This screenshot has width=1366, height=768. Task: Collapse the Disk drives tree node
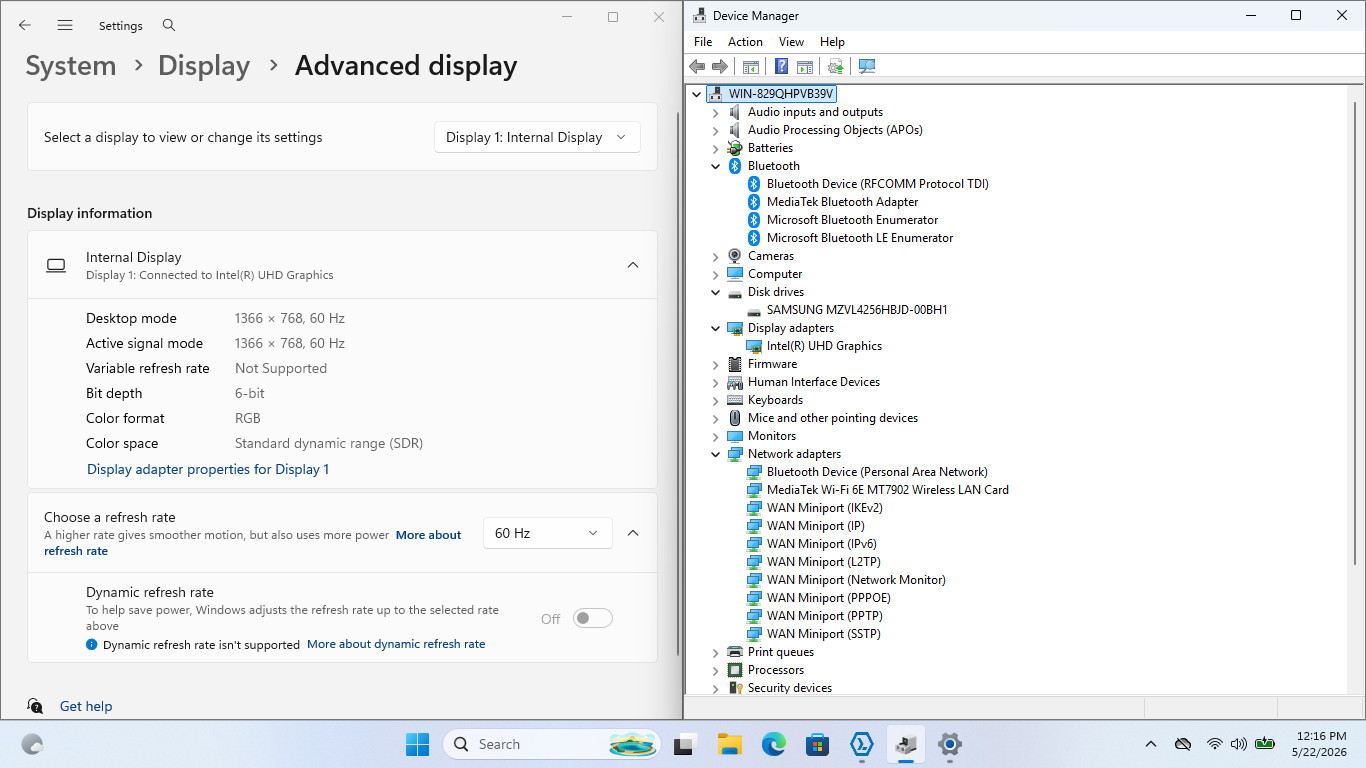(716, 292)
